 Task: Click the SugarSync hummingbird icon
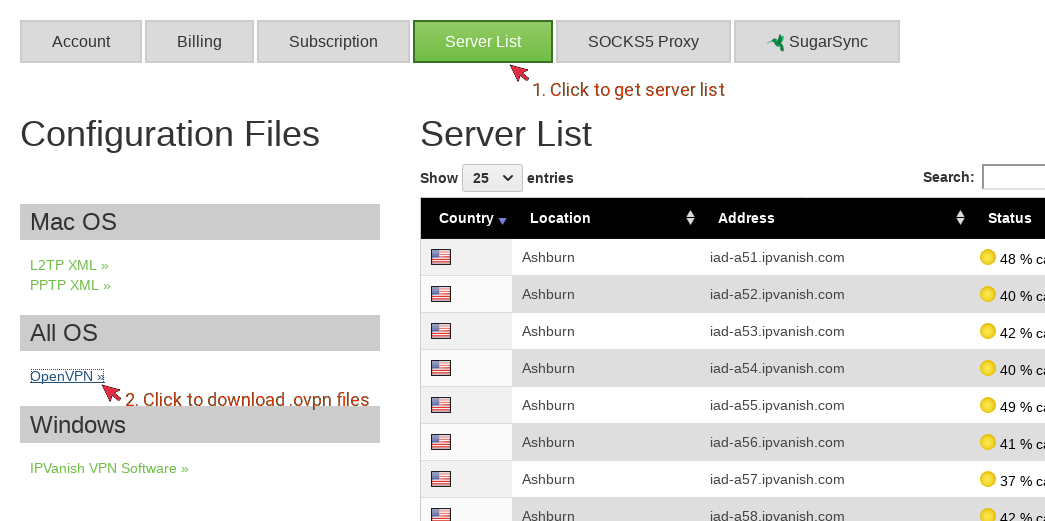pos(776,42)
